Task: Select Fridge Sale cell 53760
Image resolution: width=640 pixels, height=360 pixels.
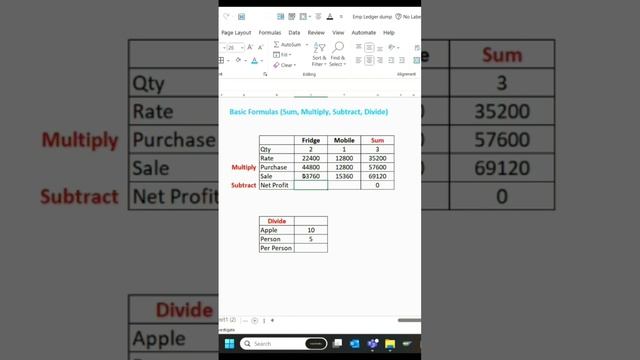Action: 311,176
